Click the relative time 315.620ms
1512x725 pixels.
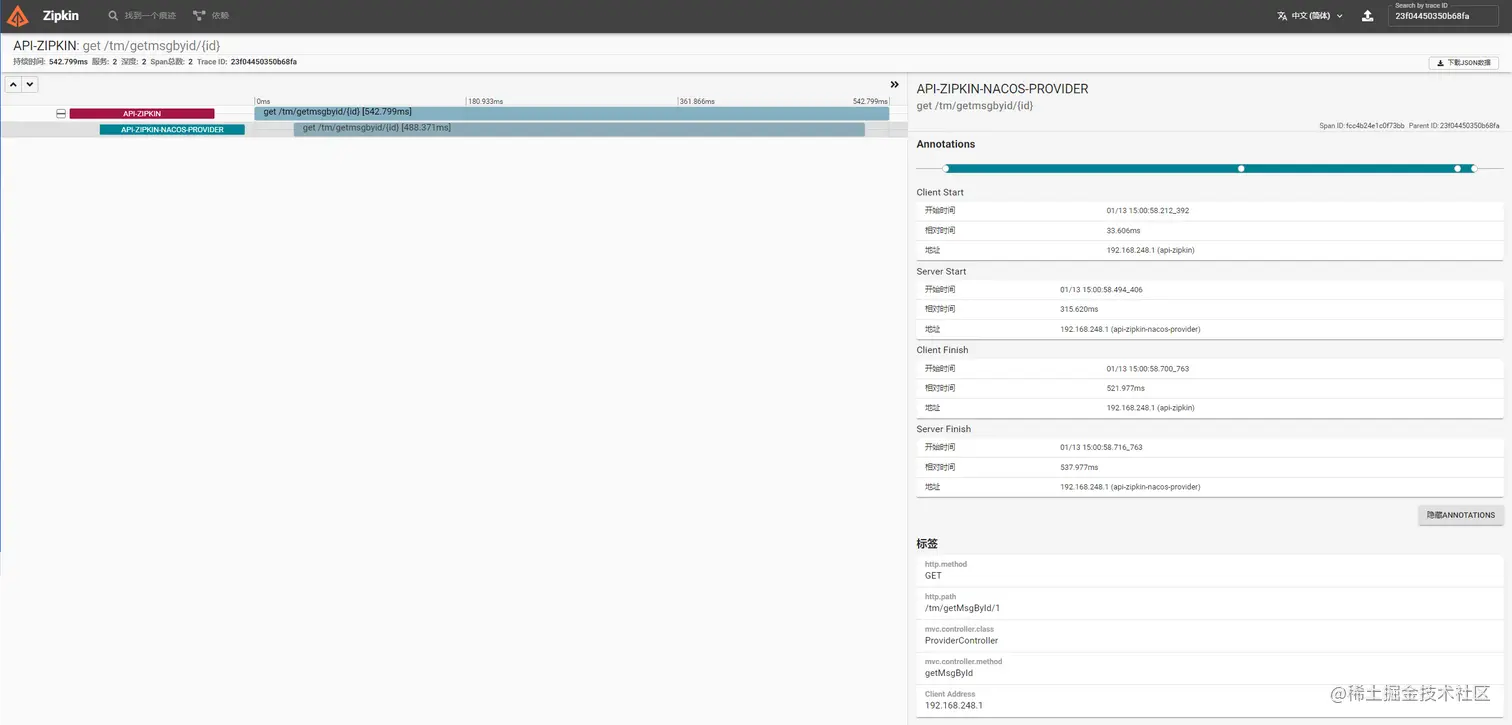(x=1079, y=309)
